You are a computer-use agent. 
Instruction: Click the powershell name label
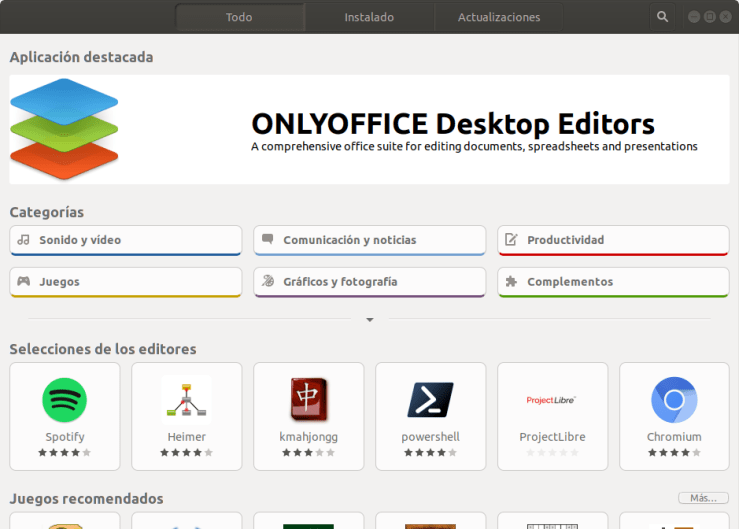click(430, 438)
